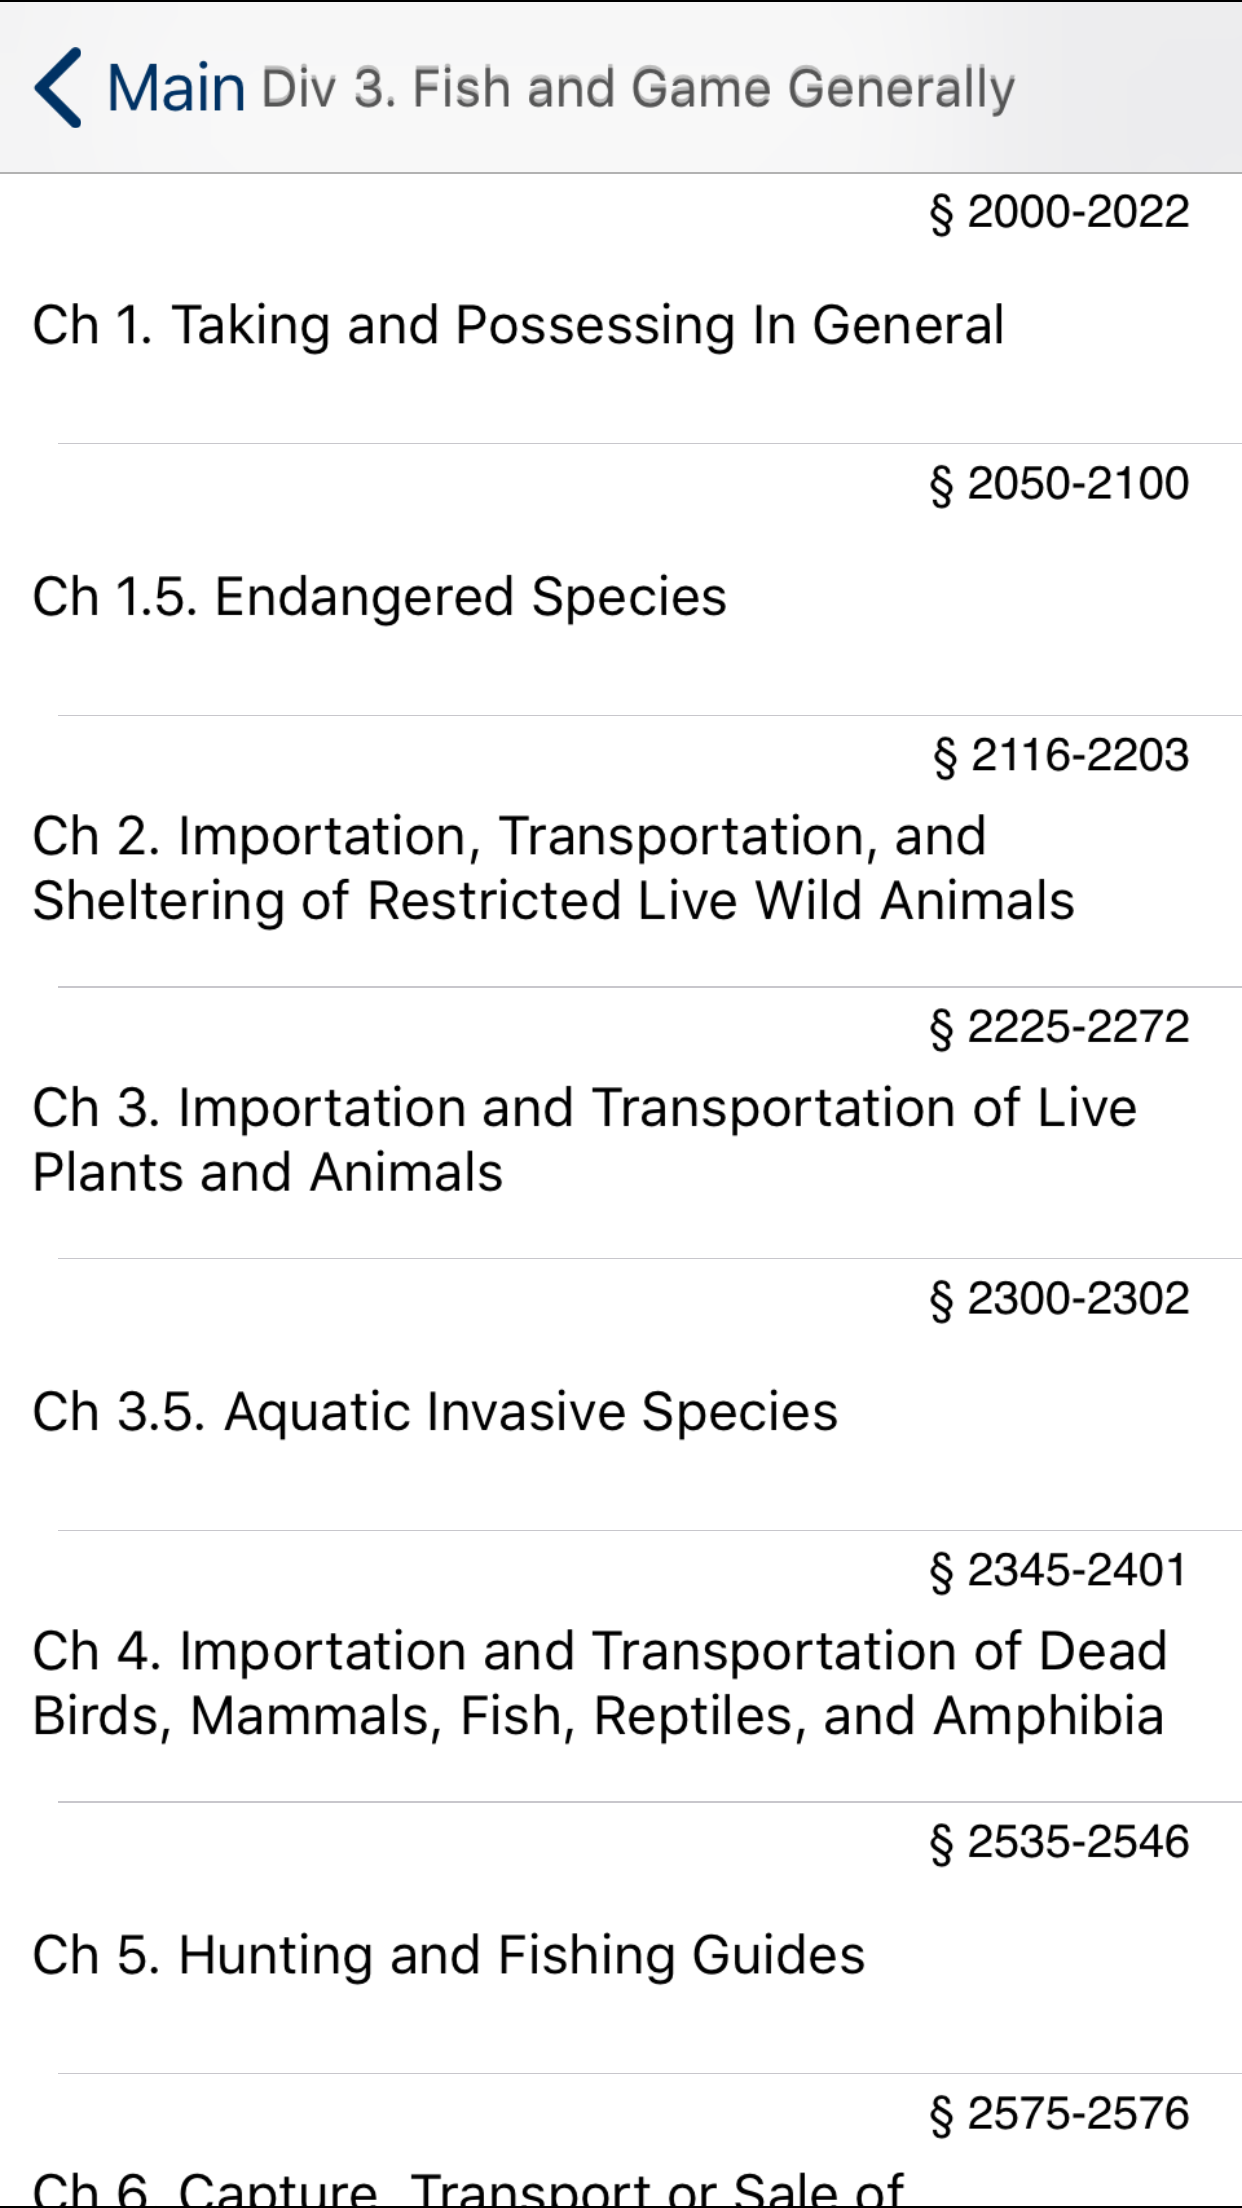Screen dimensions: 1242x2208
Task: Click the § 2575-2576 section label
Action: 1059,2114
